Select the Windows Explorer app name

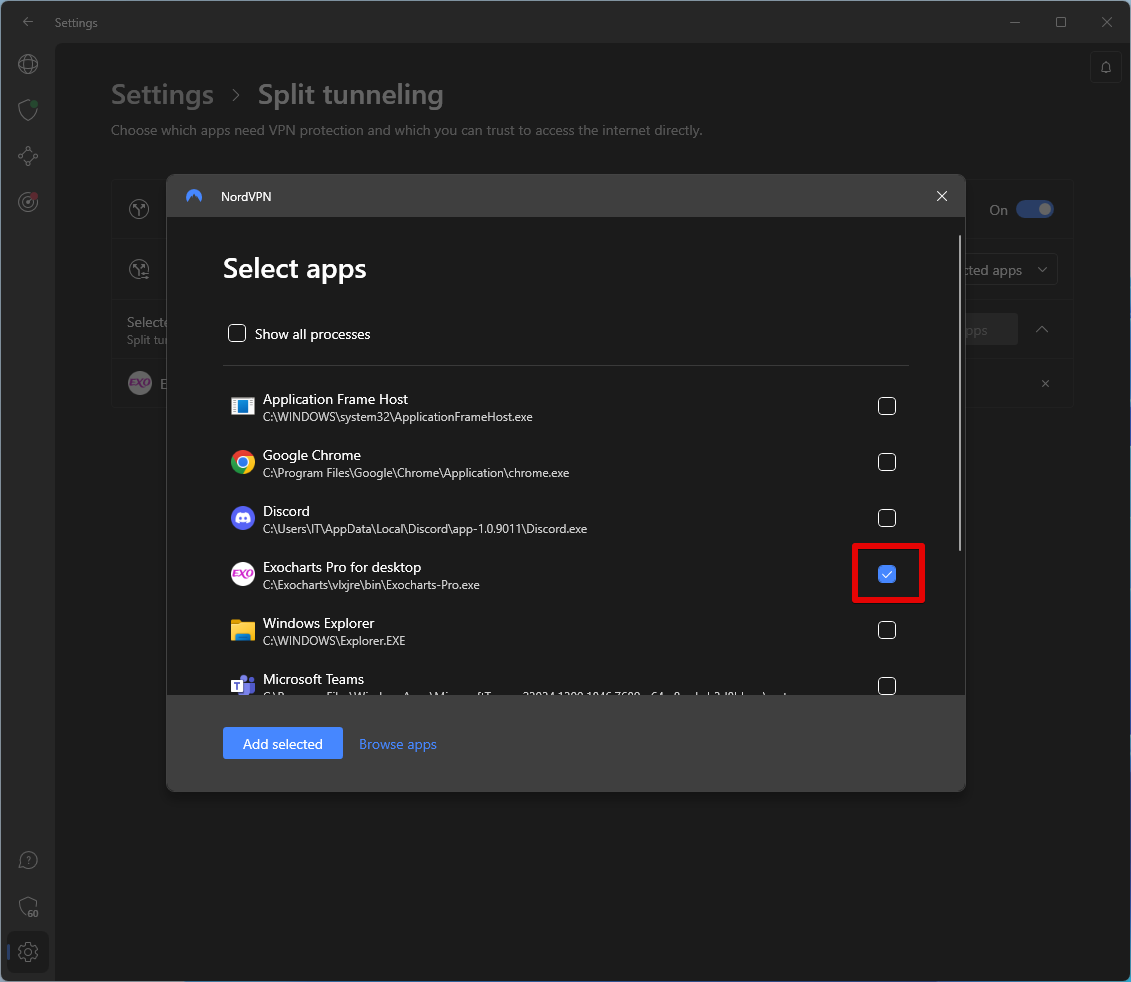pos(318,623)
